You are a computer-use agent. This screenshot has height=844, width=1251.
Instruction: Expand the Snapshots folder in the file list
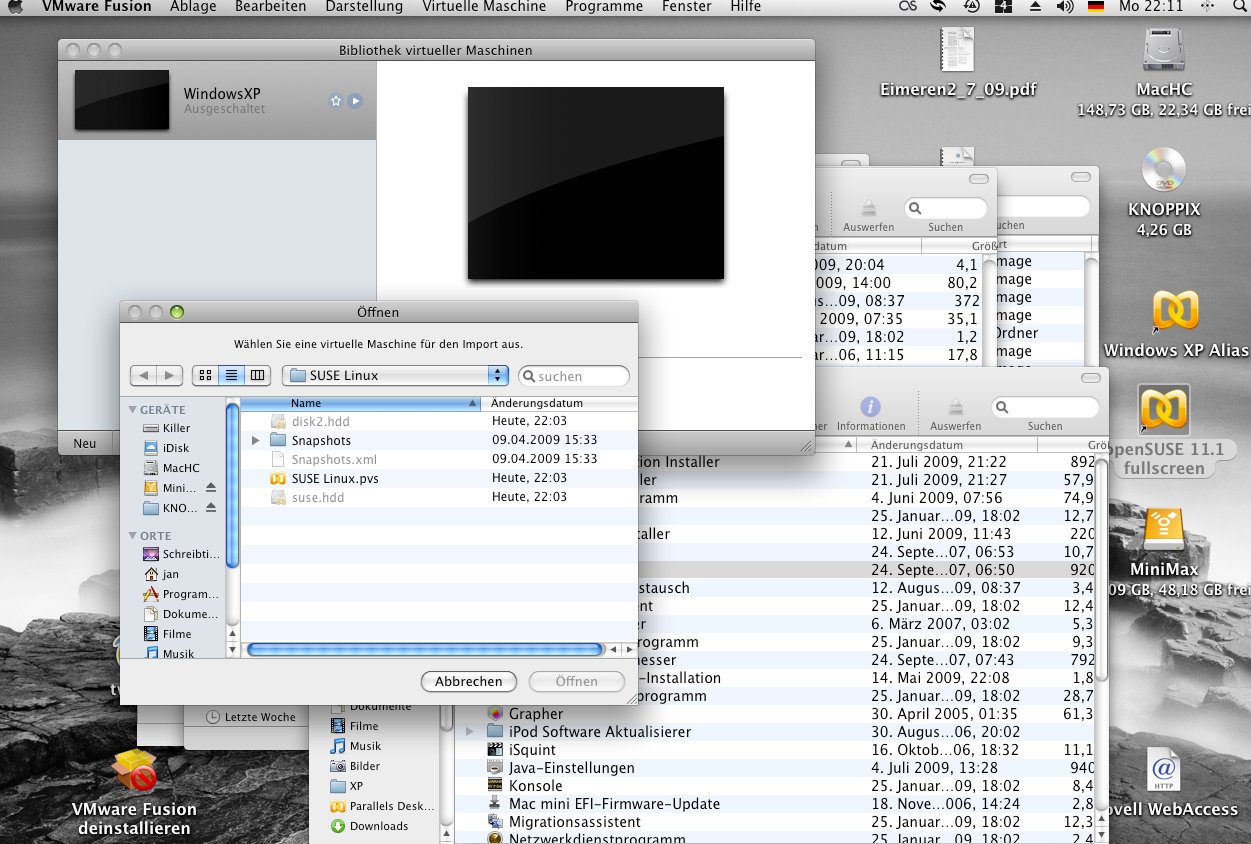tap(256, 441)
